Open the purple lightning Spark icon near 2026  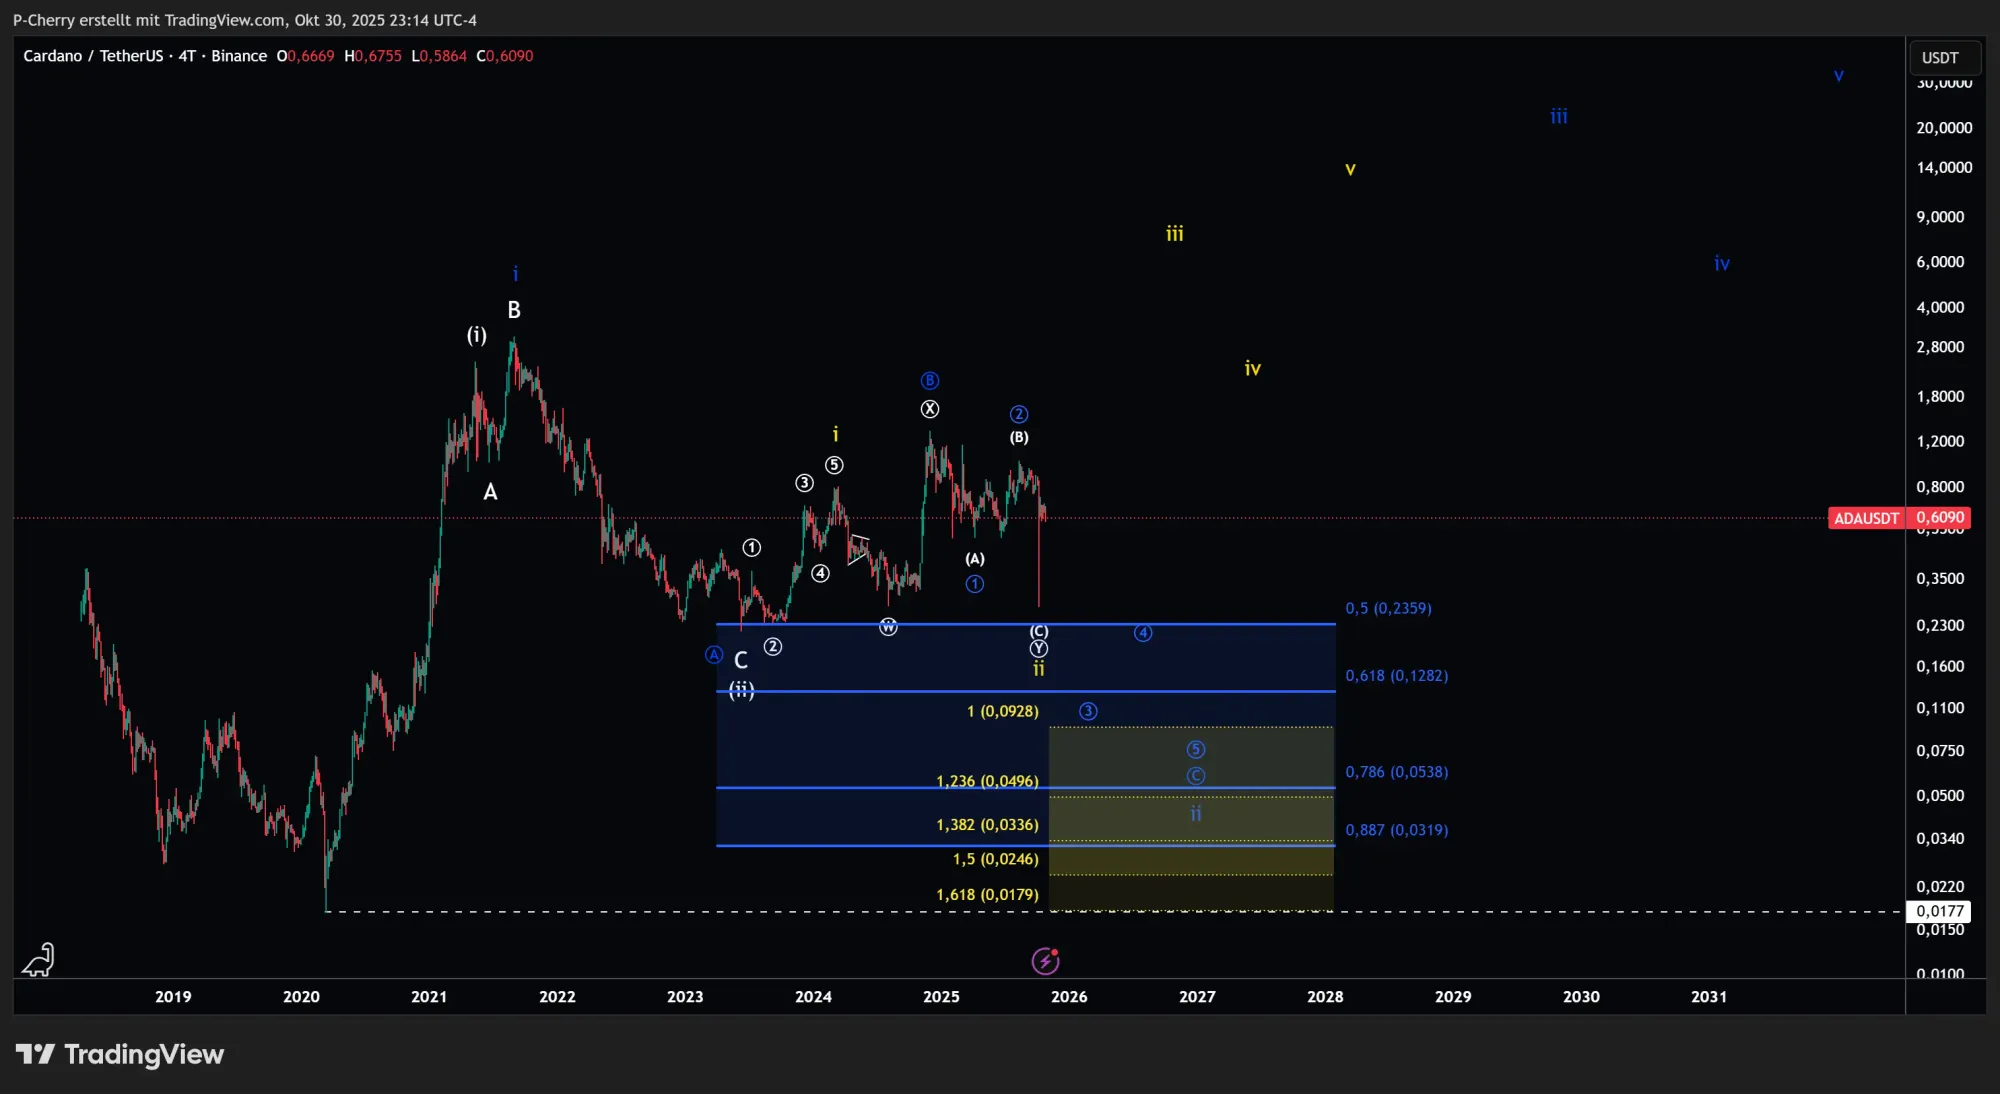pos(1044,960)
